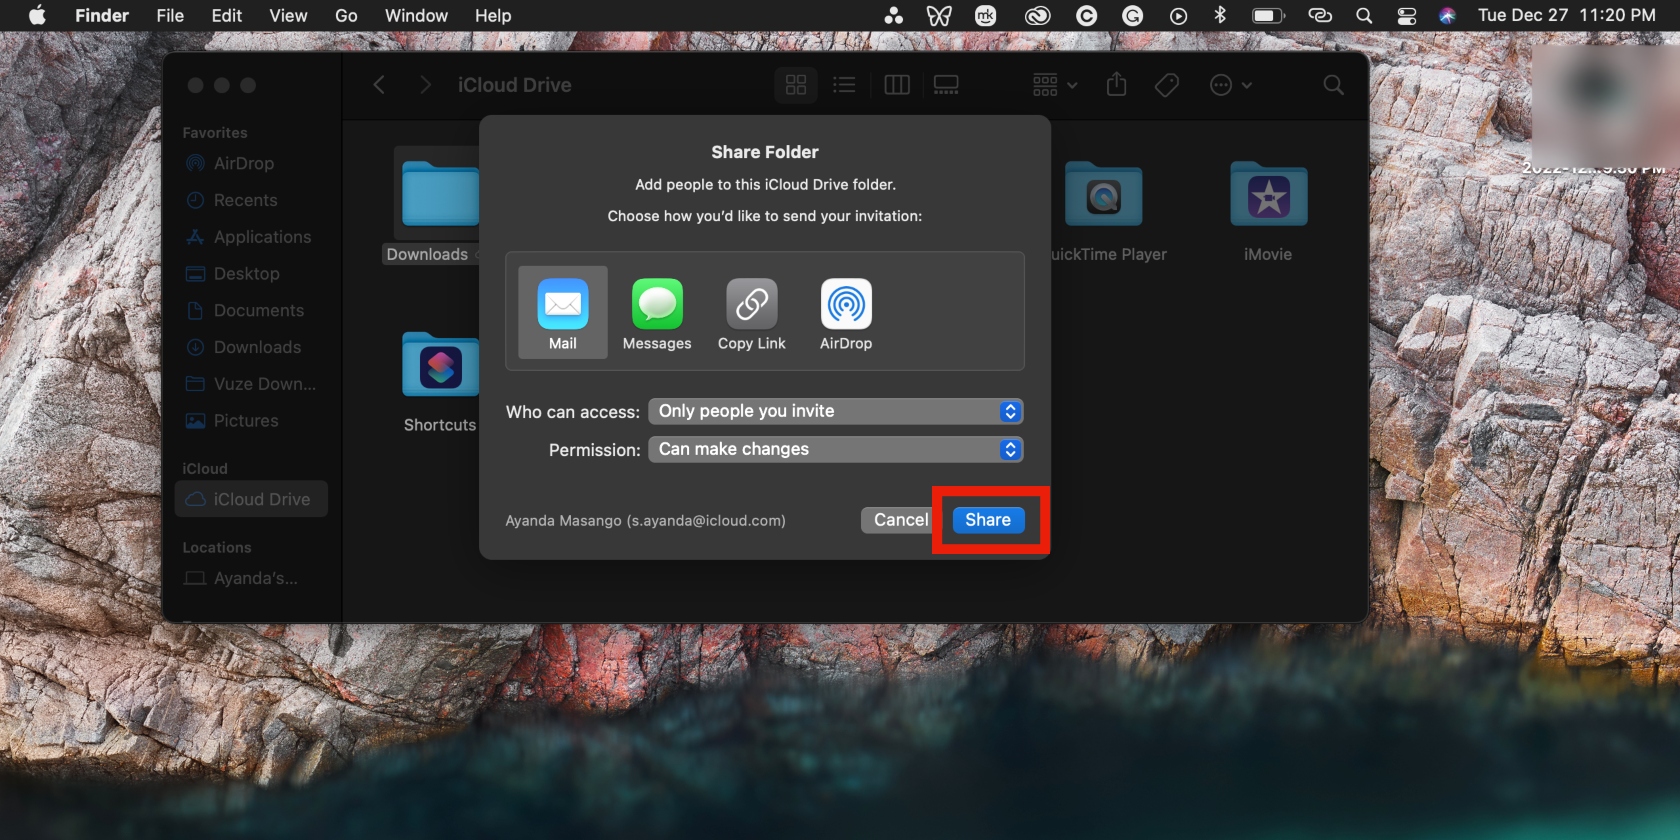
Task: Select the iMovie folder
Action: point(1268,195)
